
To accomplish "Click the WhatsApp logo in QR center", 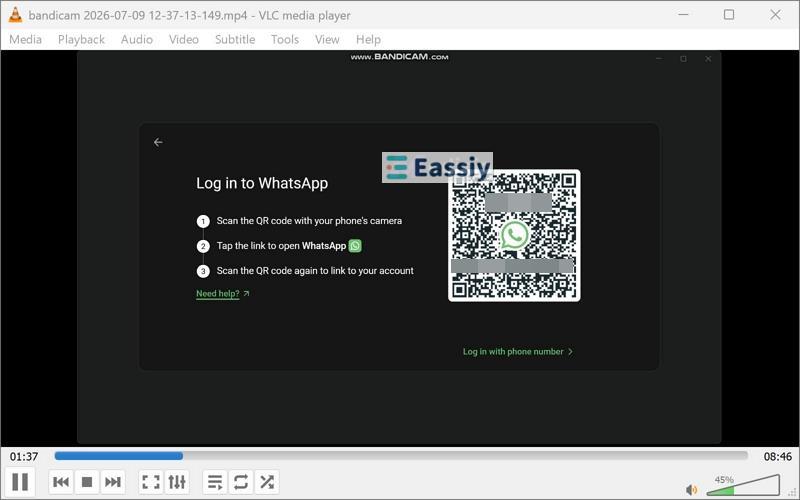I will click(514, 235).
